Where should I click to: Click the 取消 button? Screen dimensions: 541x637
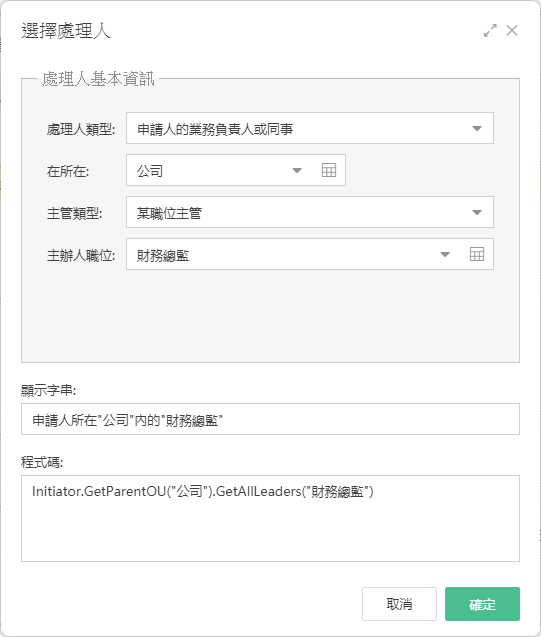click(399, 604)
